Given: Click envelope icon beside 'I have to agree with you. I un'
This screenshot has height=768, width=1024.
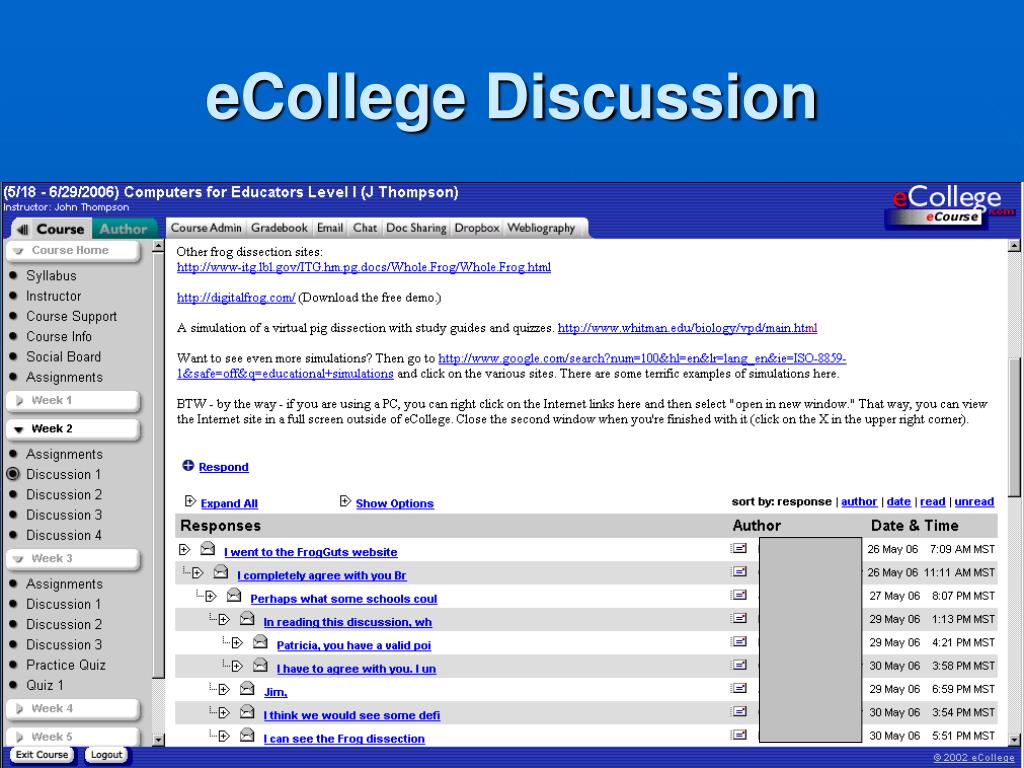Looking at the screenshot, I should pos(260,665).
